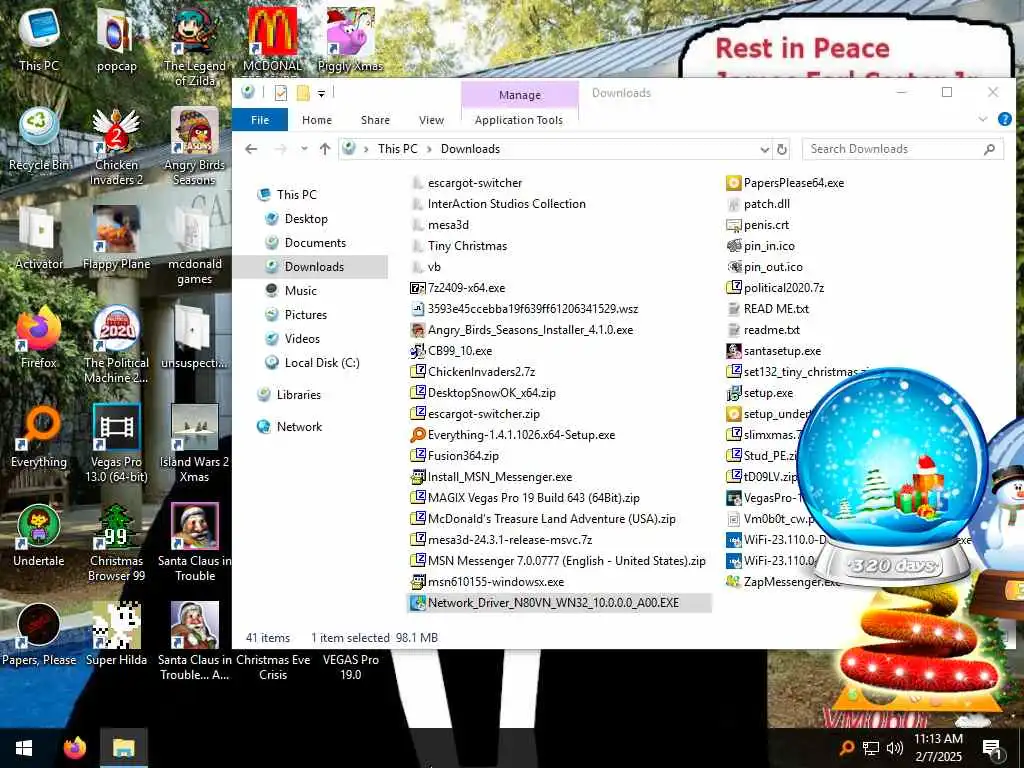The width and height of the screenshot is (1024, 768).
Task: Go up one folder level
Action: point(325,149)
